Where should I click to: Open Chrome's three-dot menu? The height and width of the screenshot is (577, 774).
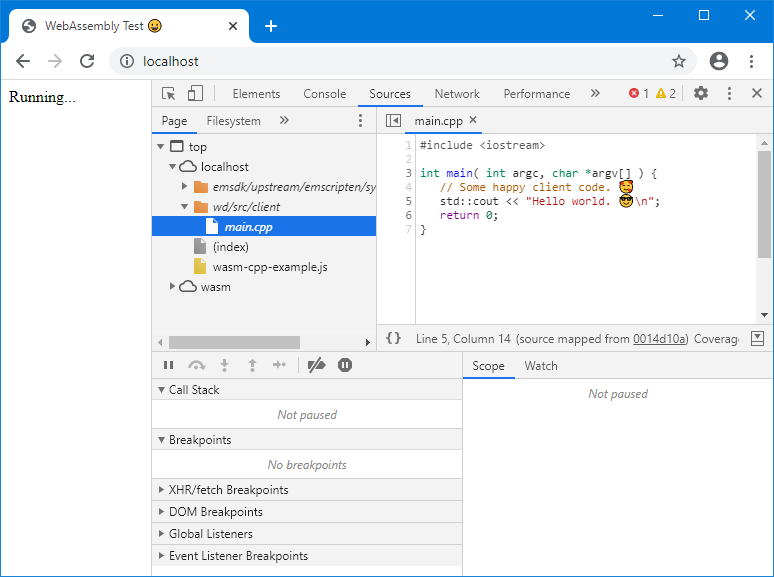point(751,61)
